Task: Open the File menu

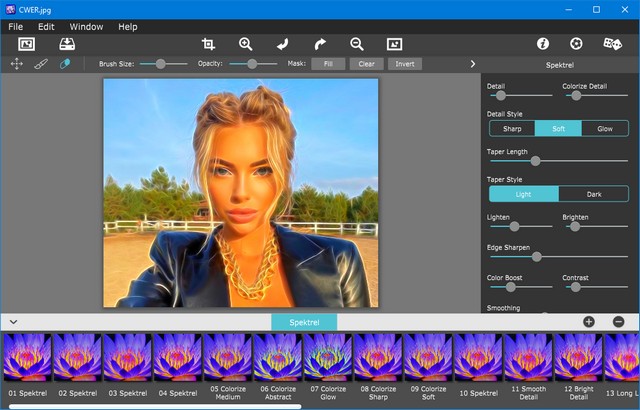Action: point(15,26)
